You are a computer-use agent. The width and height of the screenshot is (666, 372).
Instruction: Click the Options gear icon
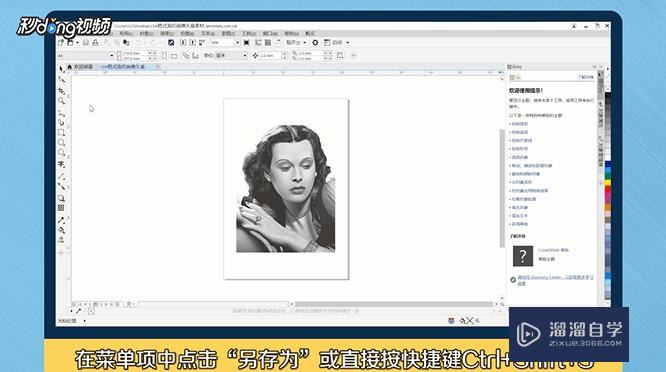click(x=315, y=42)
